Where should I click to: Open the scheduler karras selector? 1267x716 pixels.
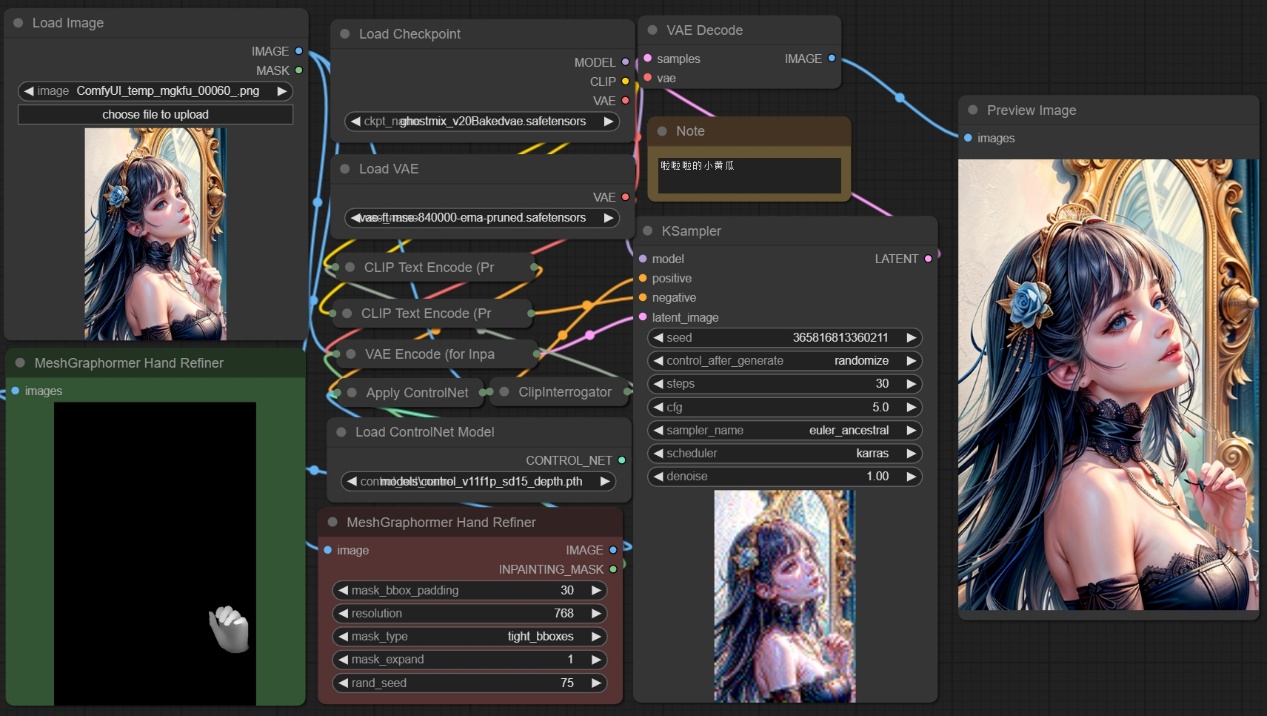pyautogui.click(x=784, y=454)
